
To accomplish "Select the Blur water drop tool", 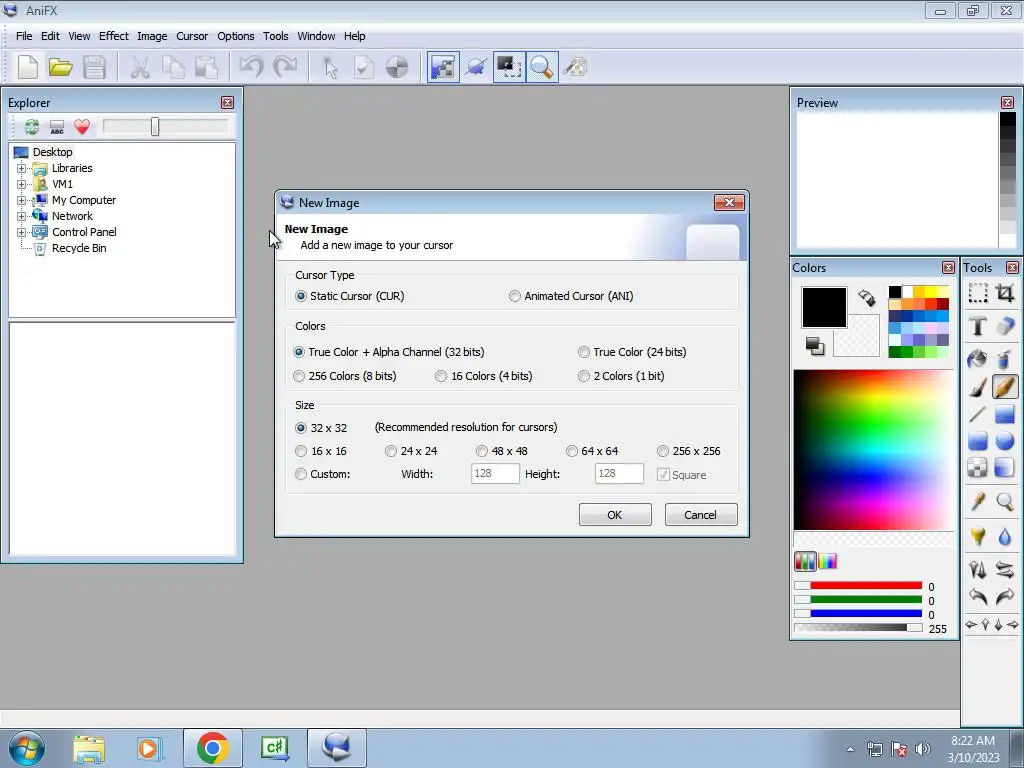I will 1005,536.
